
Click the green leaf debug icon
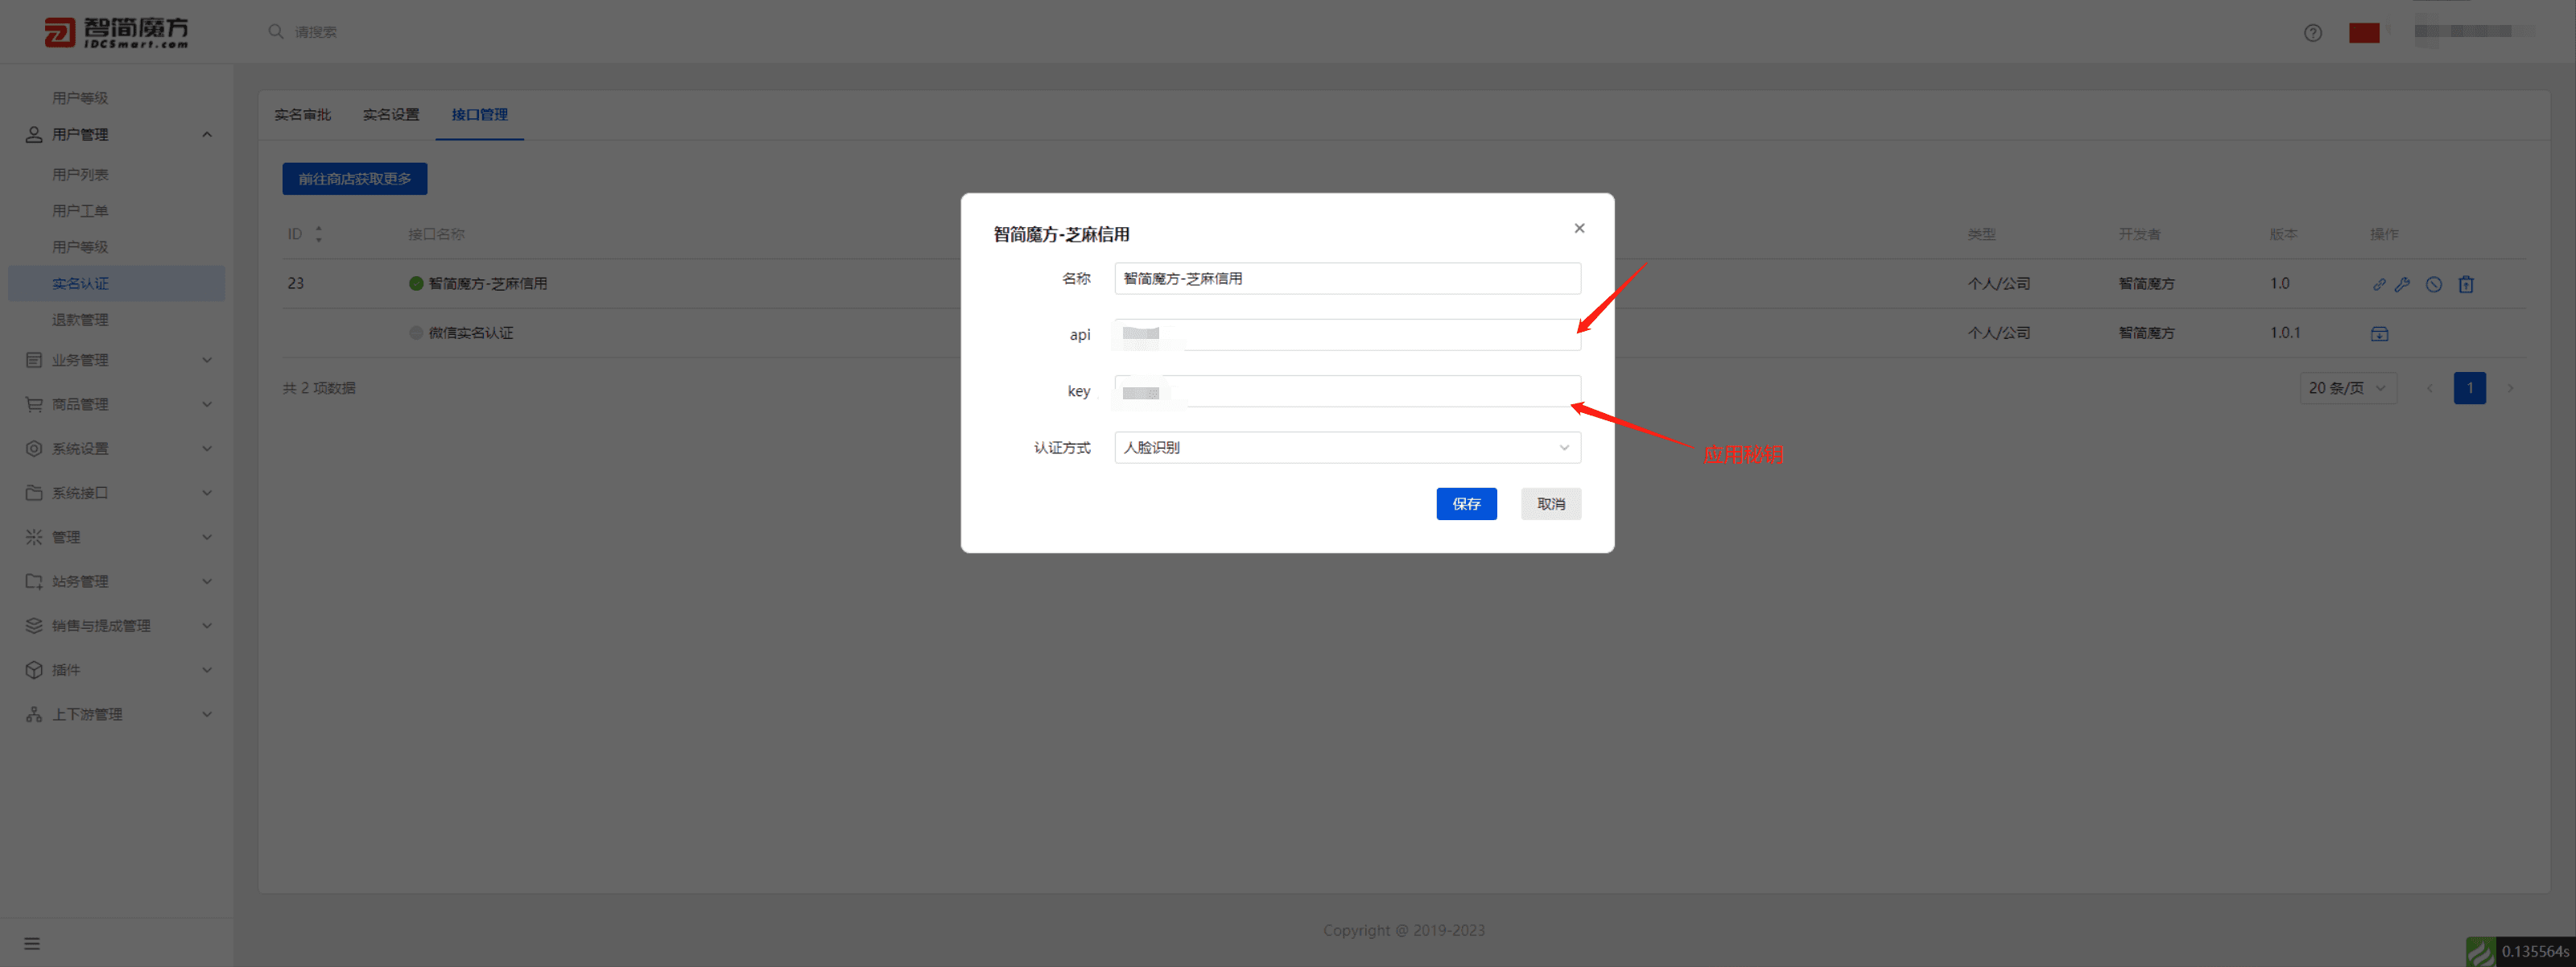(2480, 951)
